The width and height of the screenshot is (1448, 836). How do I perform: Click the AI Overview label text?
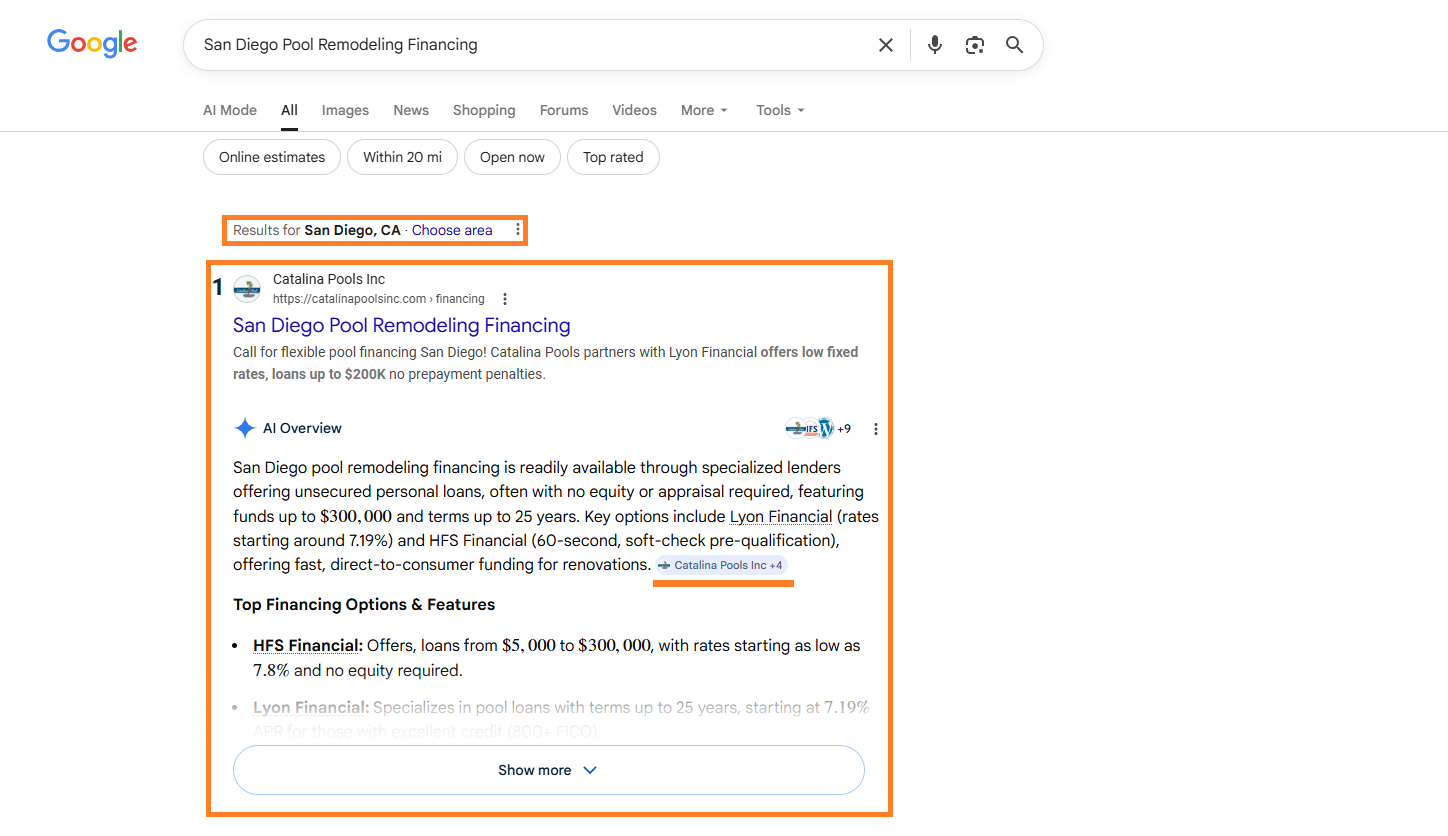tap(302, 428)
